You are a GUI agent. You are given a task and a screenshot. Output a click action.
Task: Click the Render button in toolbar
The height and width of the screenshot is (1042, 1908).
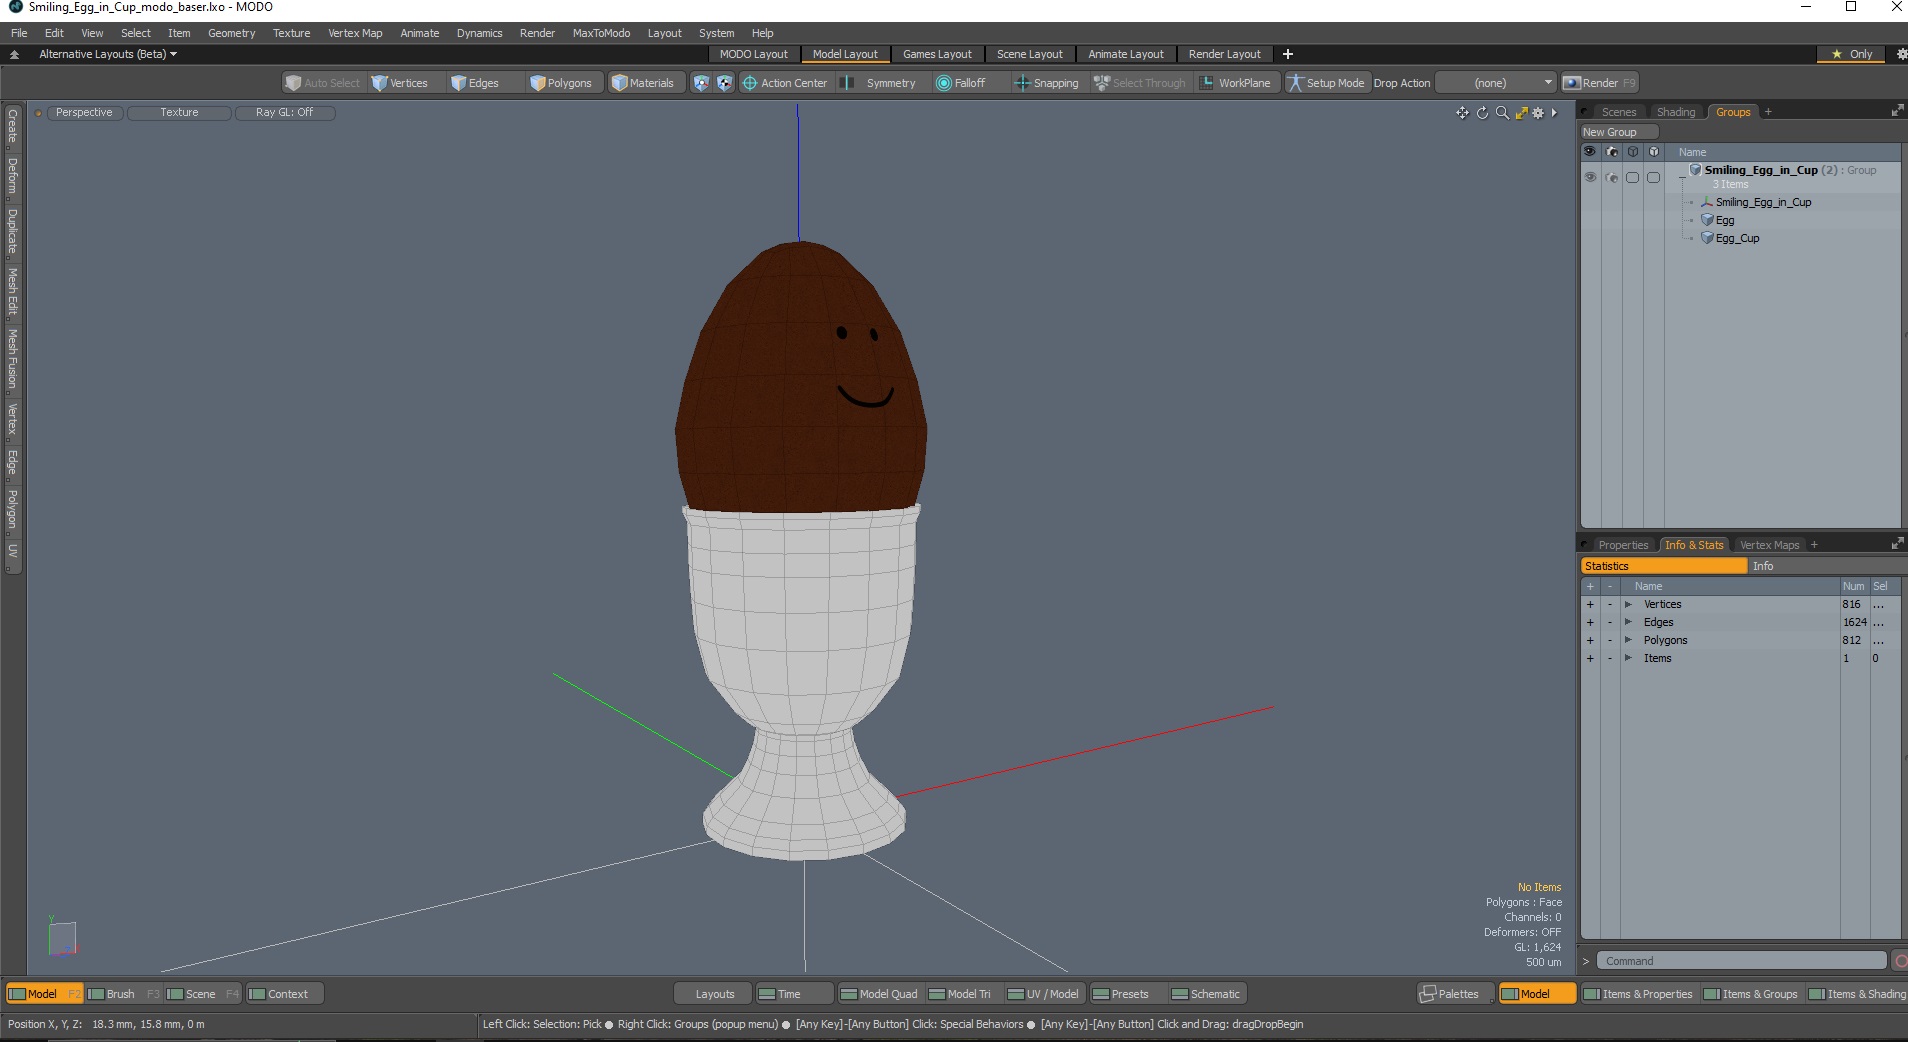pos(1599,83)
